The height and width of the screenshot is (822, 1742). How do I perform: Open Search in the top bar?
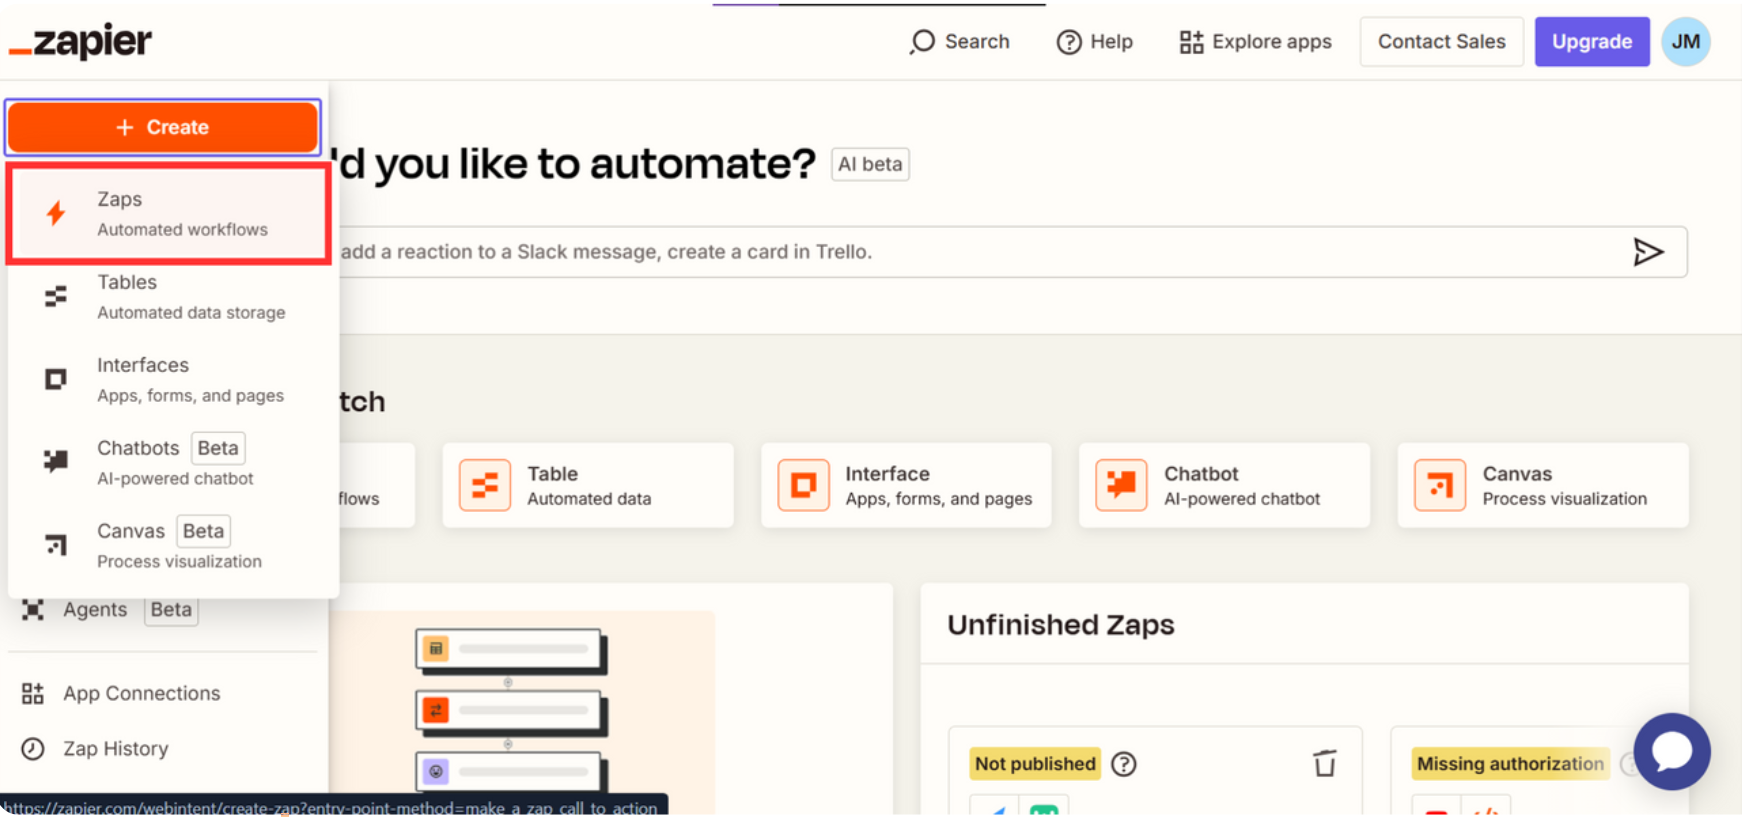coord(960,42)
